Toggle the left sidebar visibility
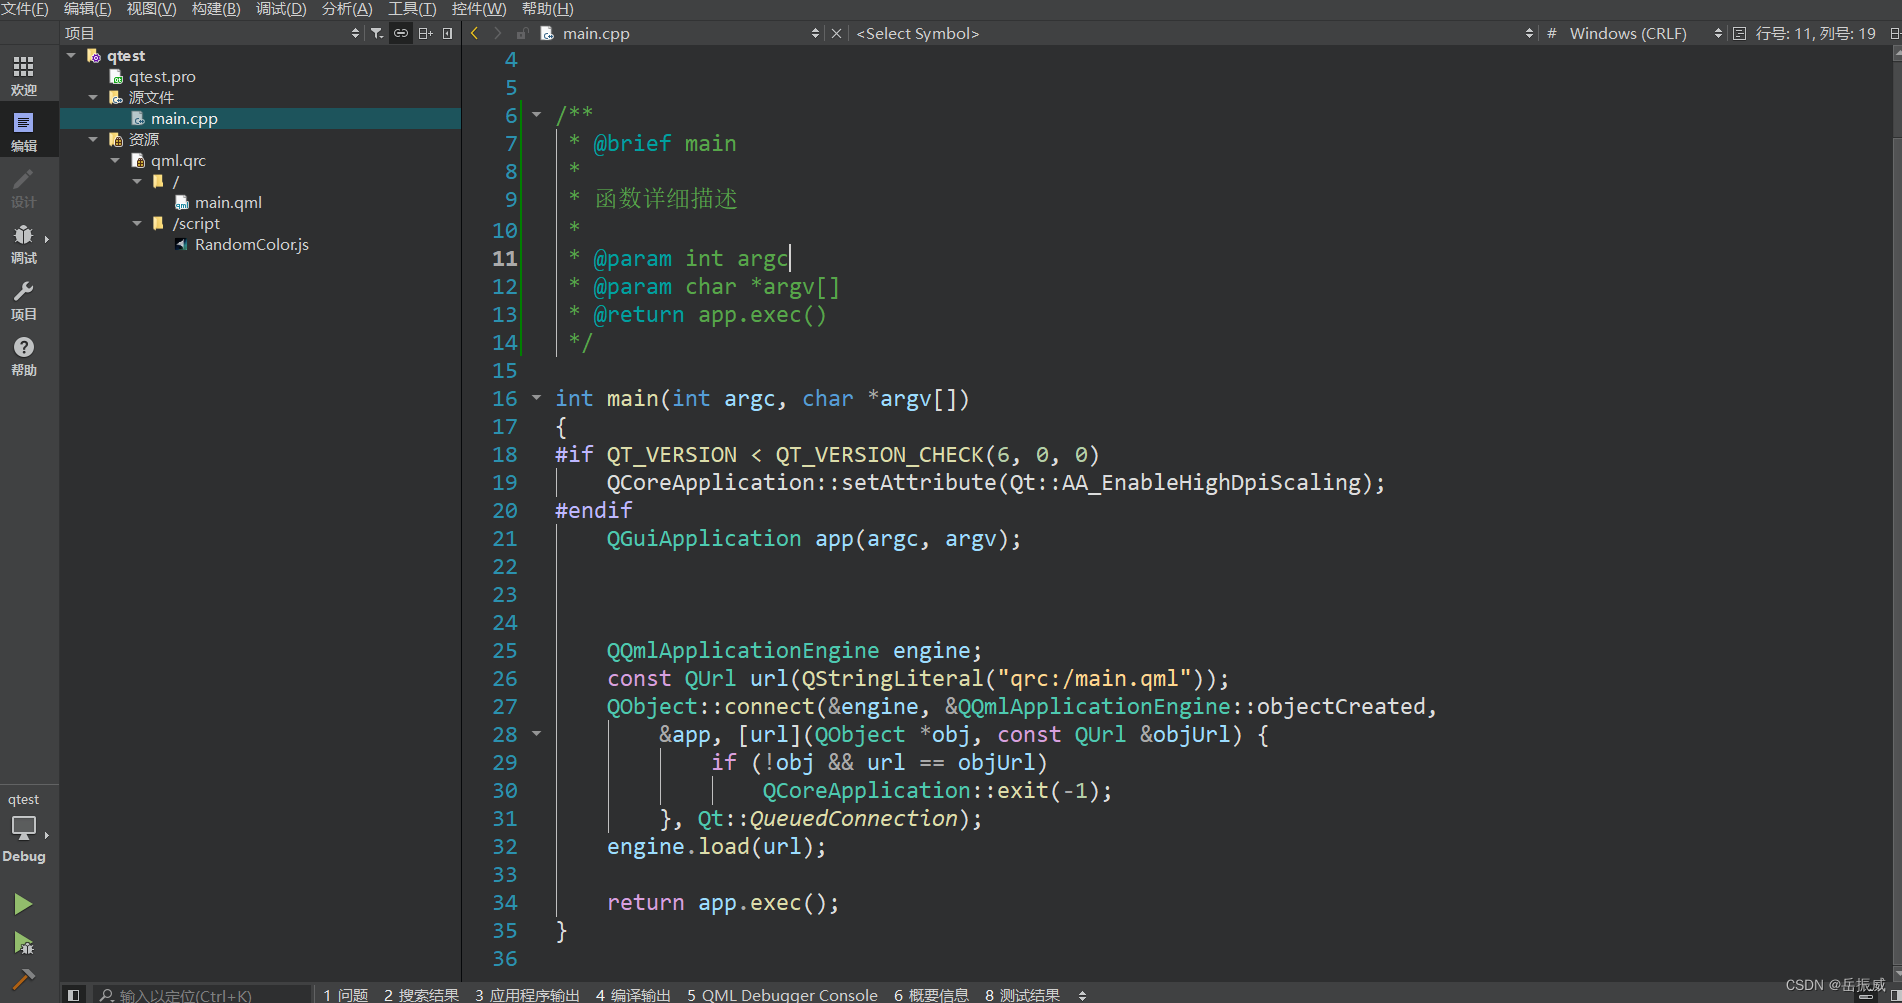Image resolution: width=1902 pixels, height=1003 pixels. click(73, 994)
